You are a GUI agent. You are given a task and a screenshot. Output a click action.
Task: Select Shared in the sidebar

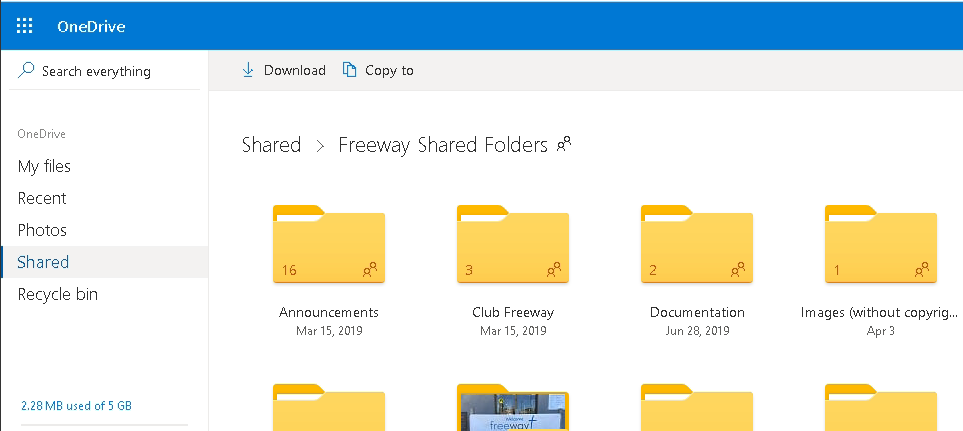tap(43, 262)
